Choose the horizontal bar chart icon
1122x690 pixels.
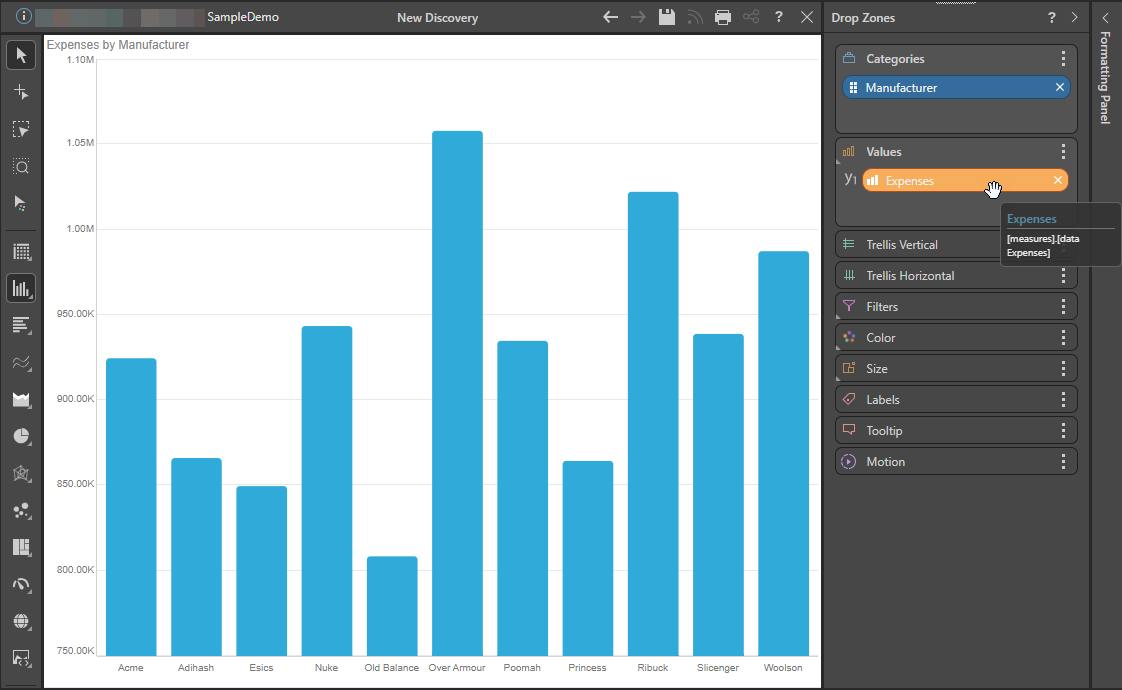point(21,325)
